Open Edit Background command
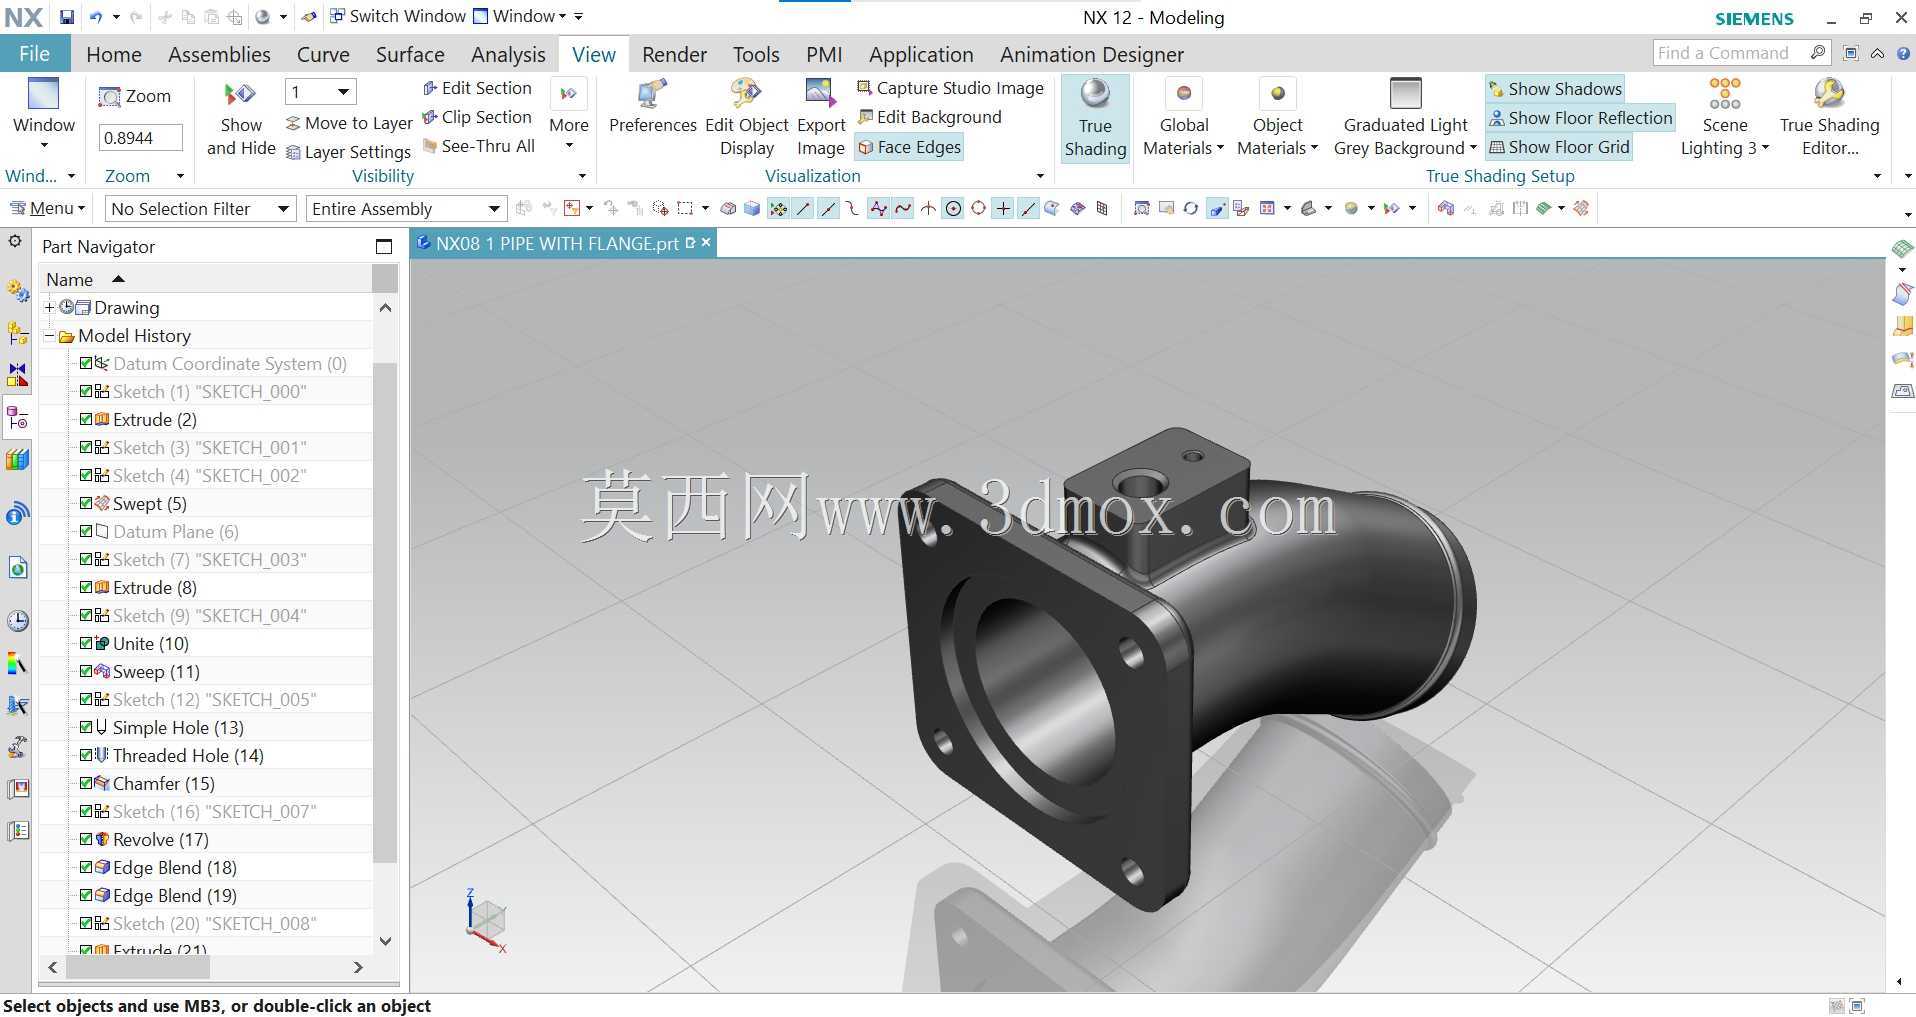 (929, 117)
